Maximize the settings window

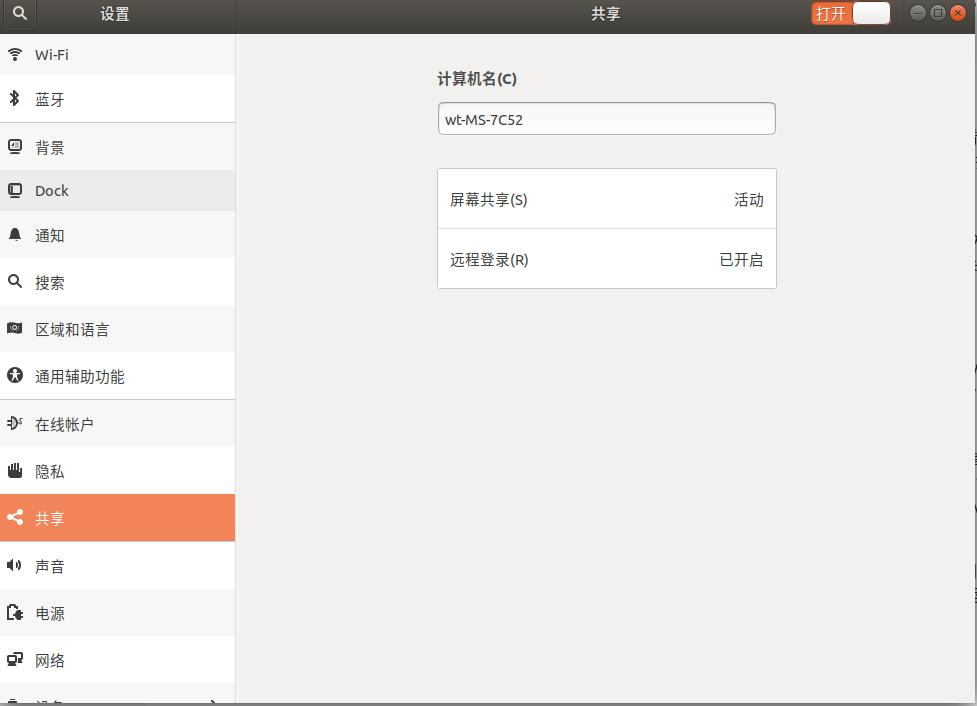coord(938,12)
